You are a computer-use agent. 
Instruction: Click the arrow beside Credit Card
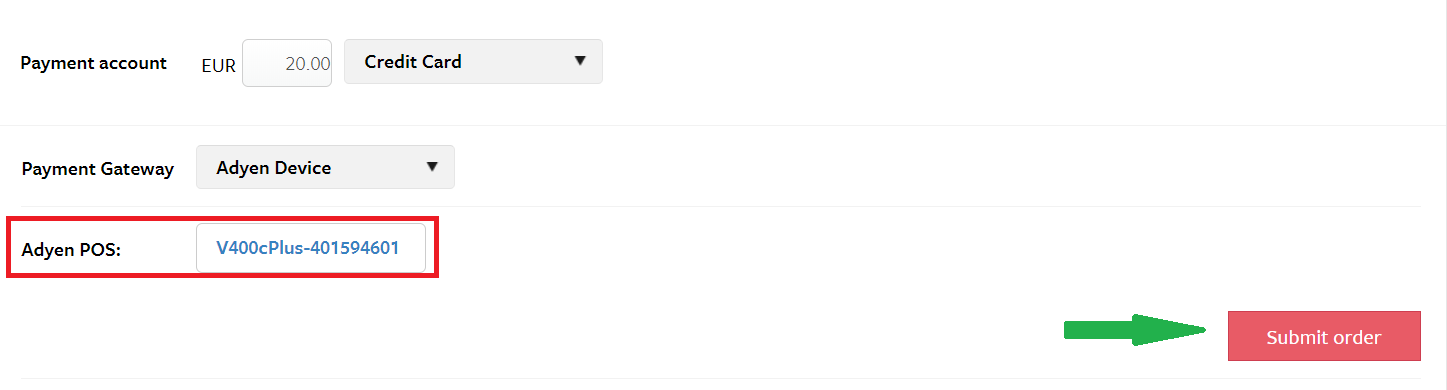click(580, 61)
